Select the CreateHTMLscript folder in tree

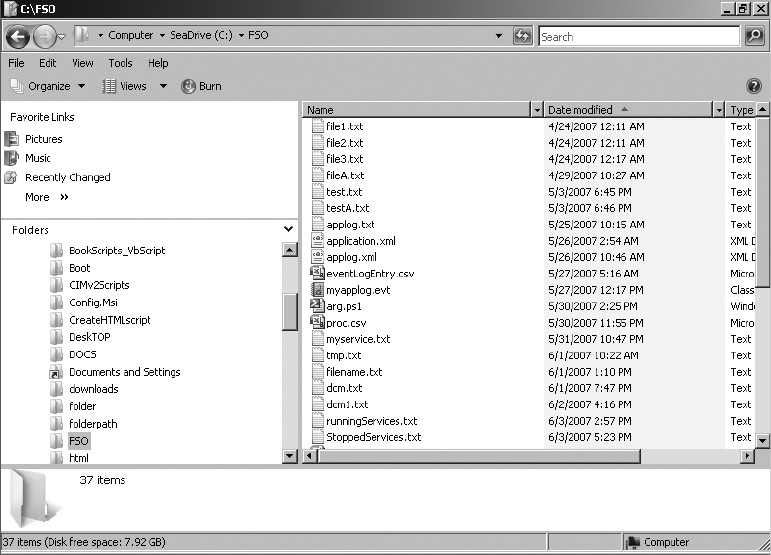point(101,320)
